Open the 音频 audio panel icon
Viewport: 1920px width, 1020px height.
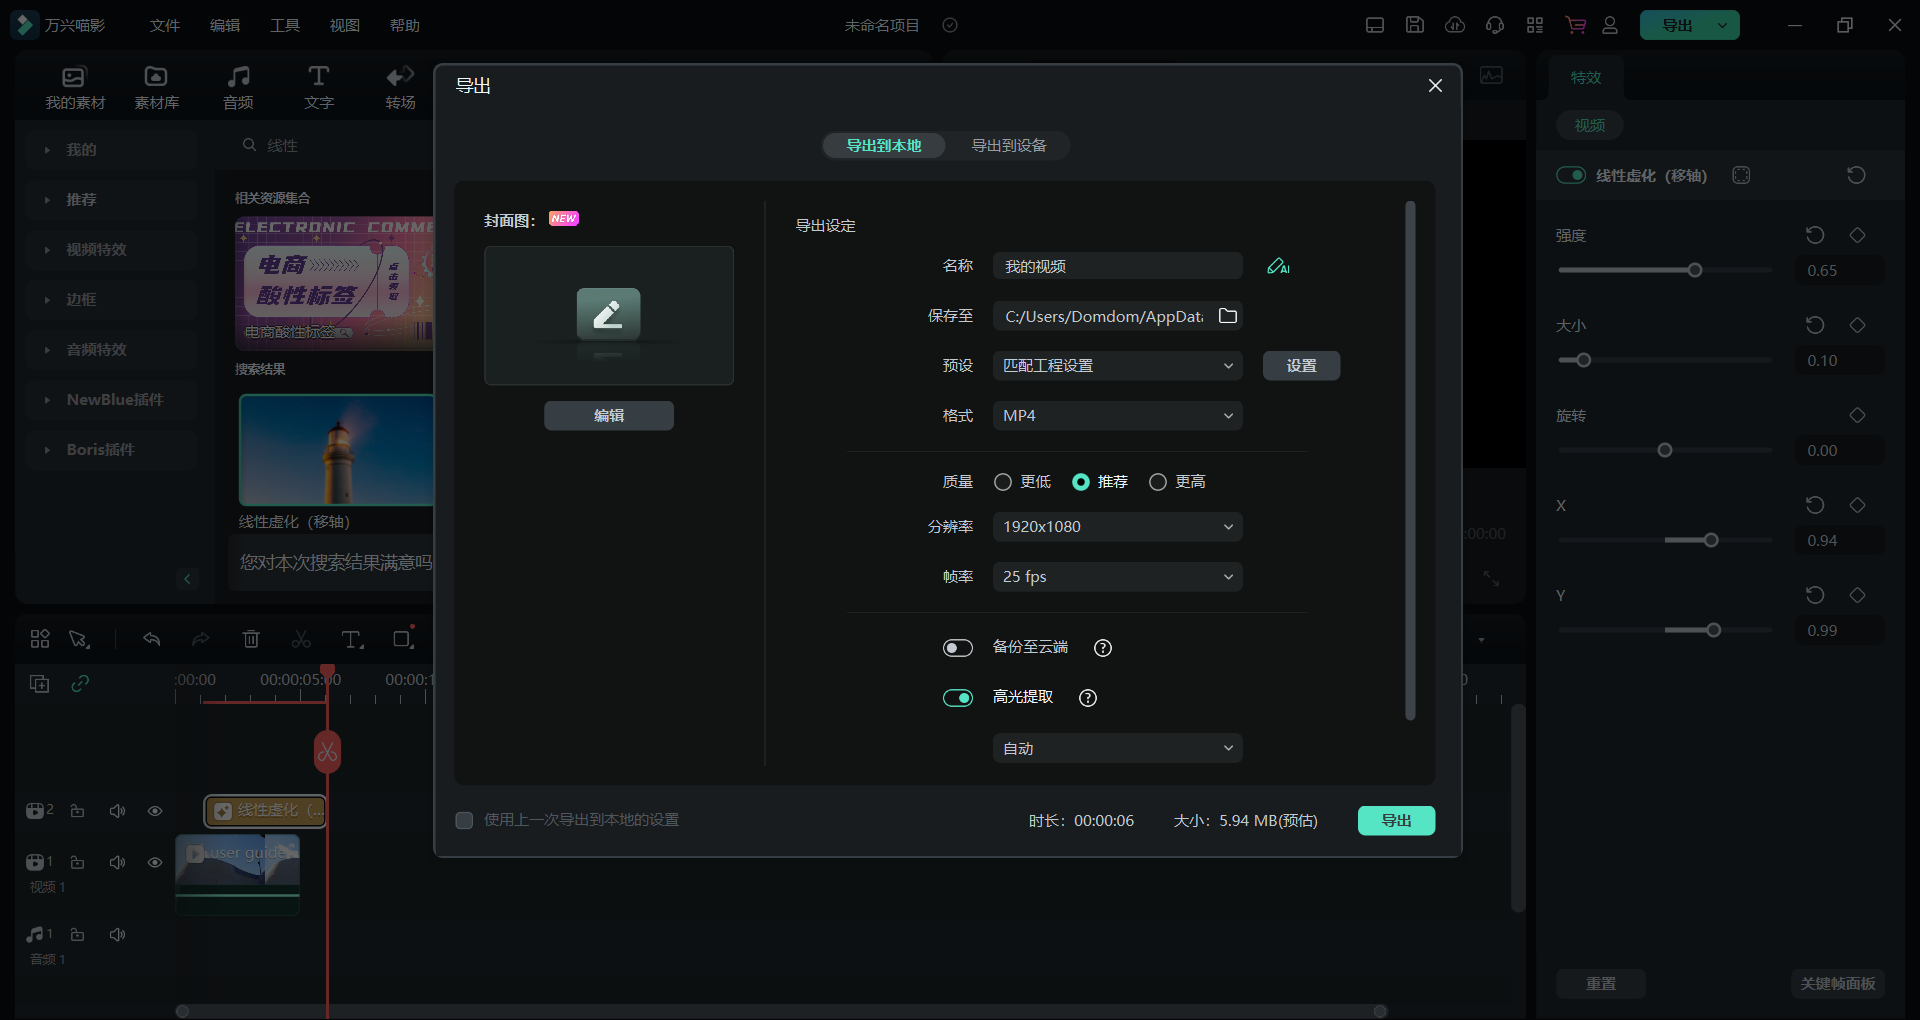[x=238, y=87]
